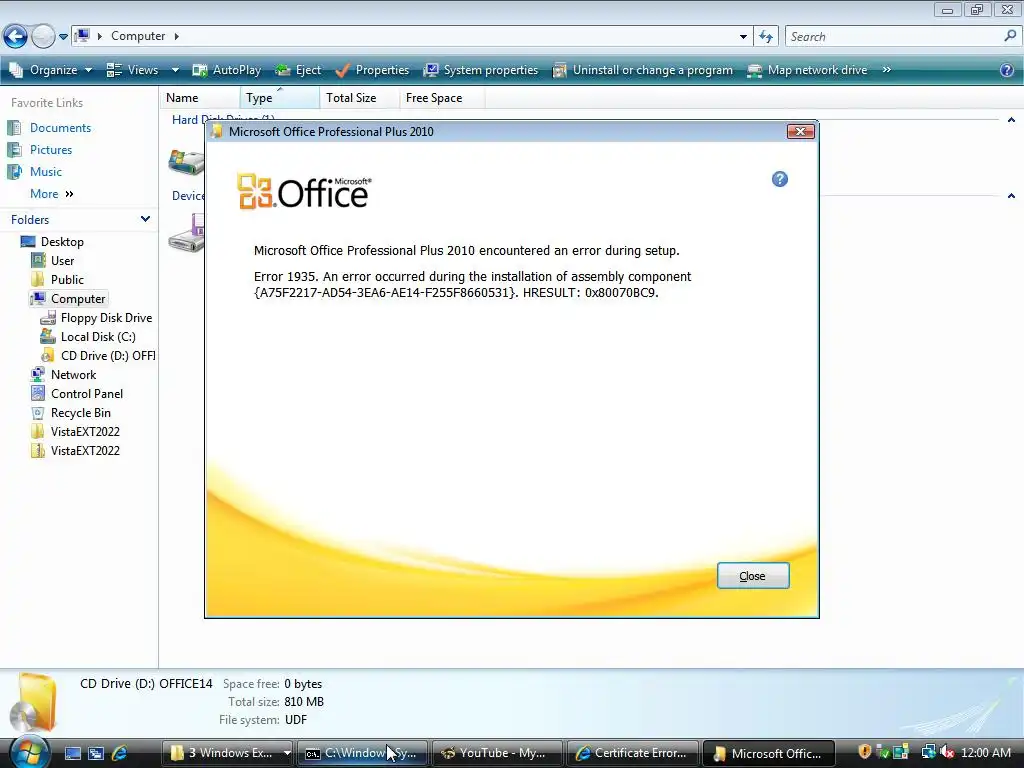1024x768 pixels.
Task: Launch Internet Explorer from quick launch
Action: pyautogui.click(x=120, y=754)
